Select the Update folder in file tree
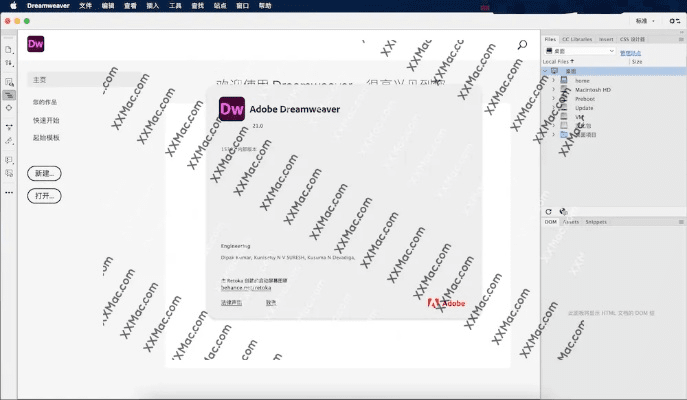The width and height of the screenshot is (687, 400). 584,107
